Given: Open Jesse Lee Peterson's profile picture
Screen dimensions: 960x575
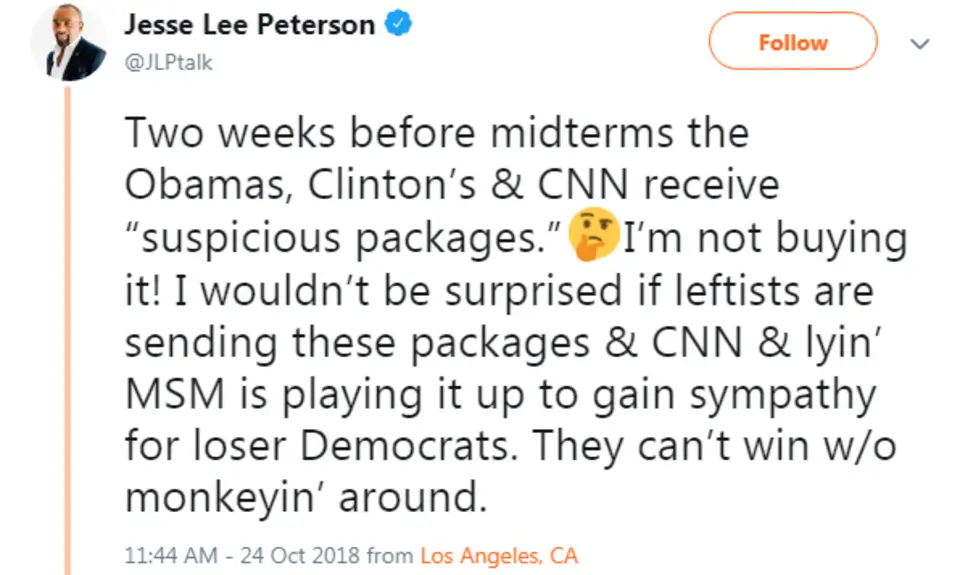Looking at the screenshot, I should pyautogui.click(x=69, y=44).
